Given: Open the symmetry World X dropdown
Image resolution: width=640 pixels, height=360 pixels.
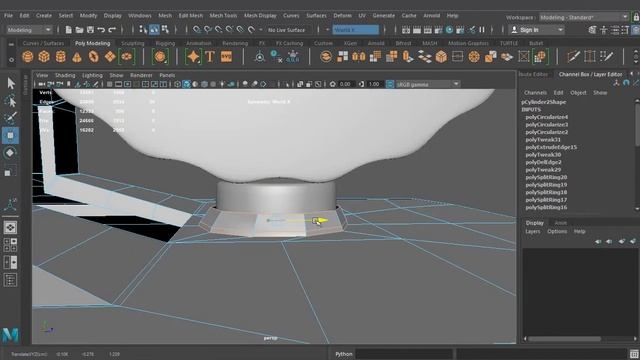Looking at the screenshot, I should tap(356, 30).
